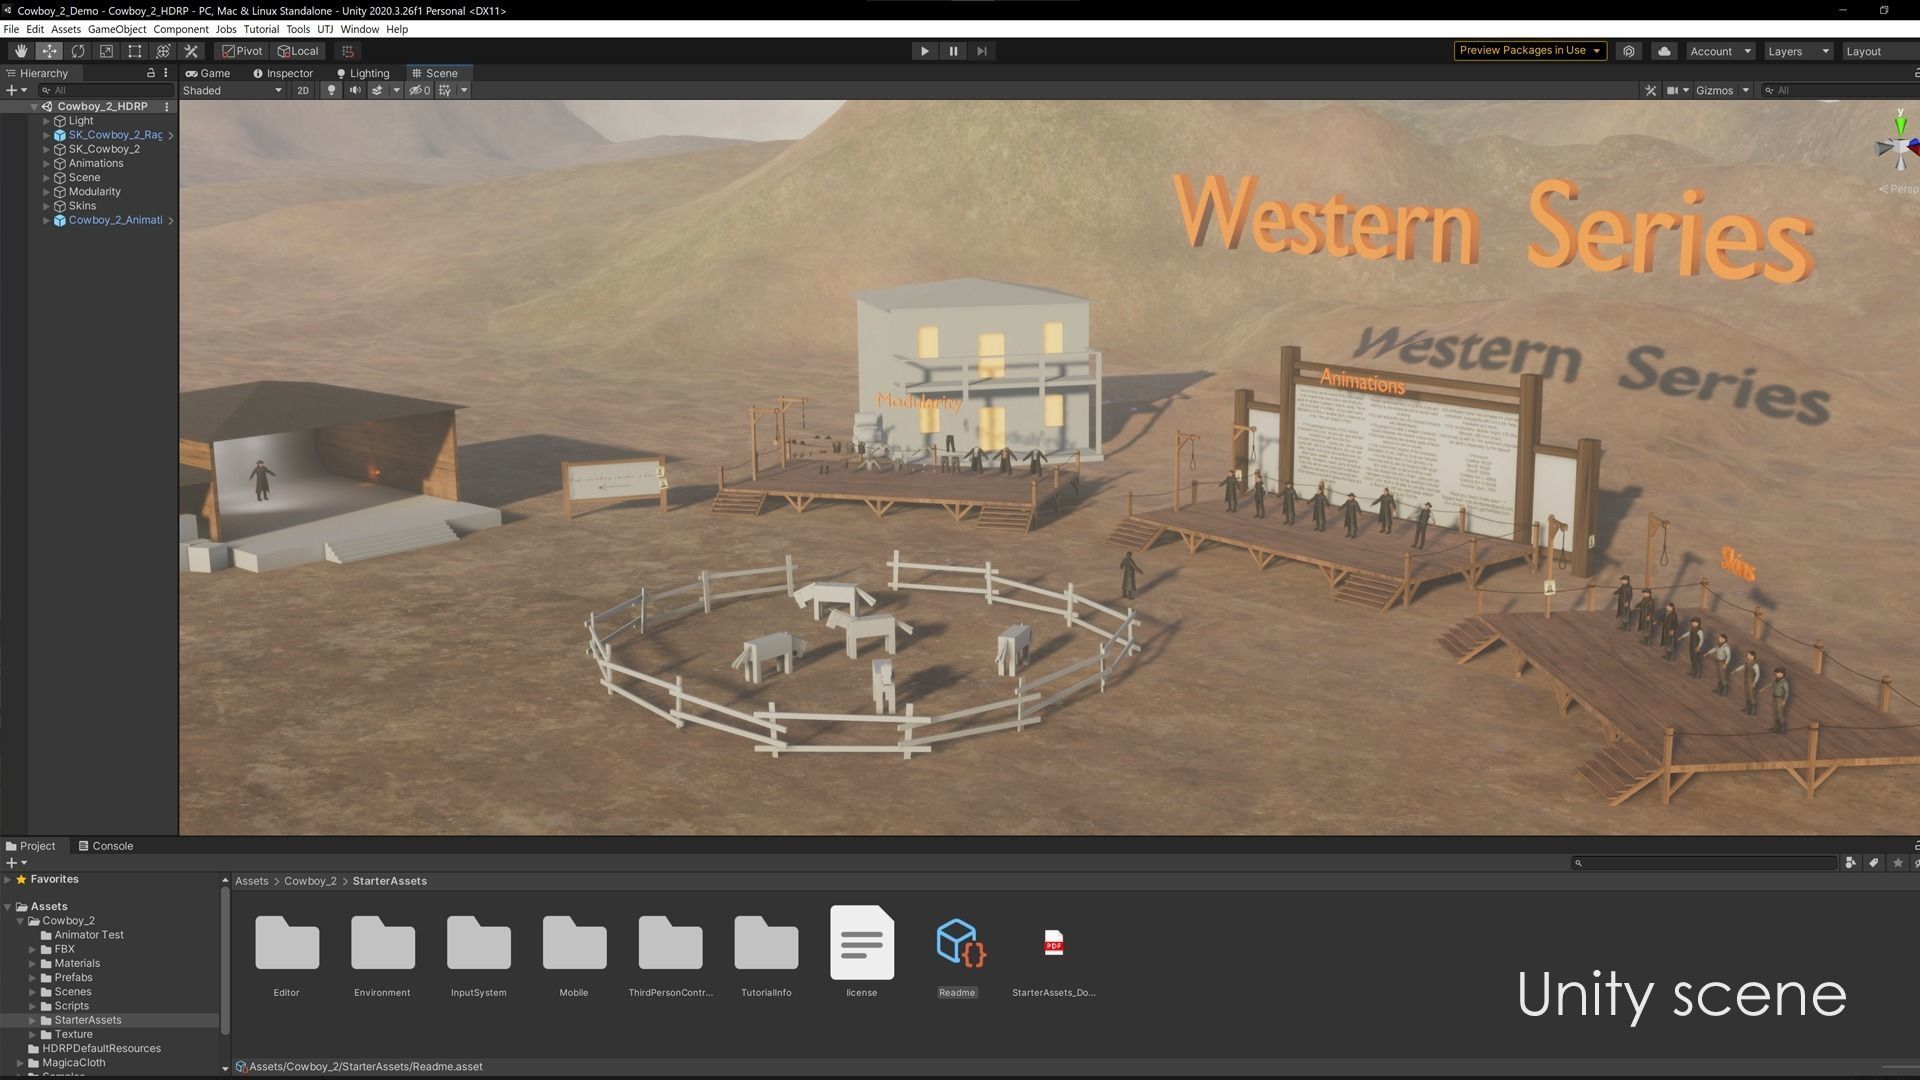Open the cloud services button
This screenshot has height=1080, width=1920.
point(1664,51)
